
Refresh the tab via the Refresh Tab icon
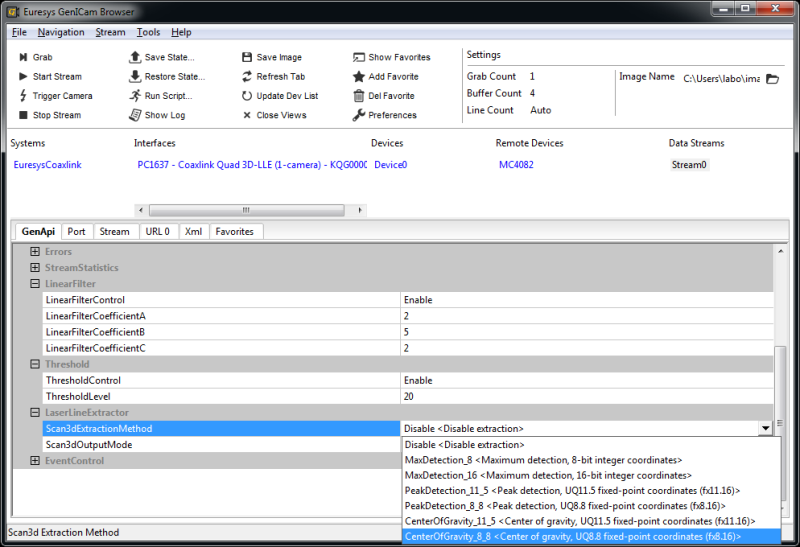[247, 77]
